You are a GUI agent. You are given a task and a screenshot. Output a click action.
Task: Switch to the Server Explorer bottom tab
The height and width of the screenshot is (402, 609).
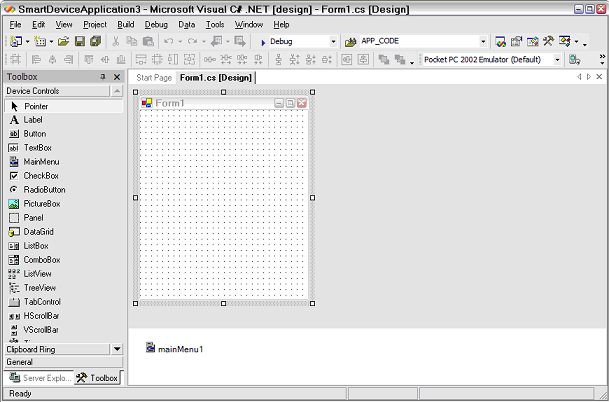(x=40, y=378)
